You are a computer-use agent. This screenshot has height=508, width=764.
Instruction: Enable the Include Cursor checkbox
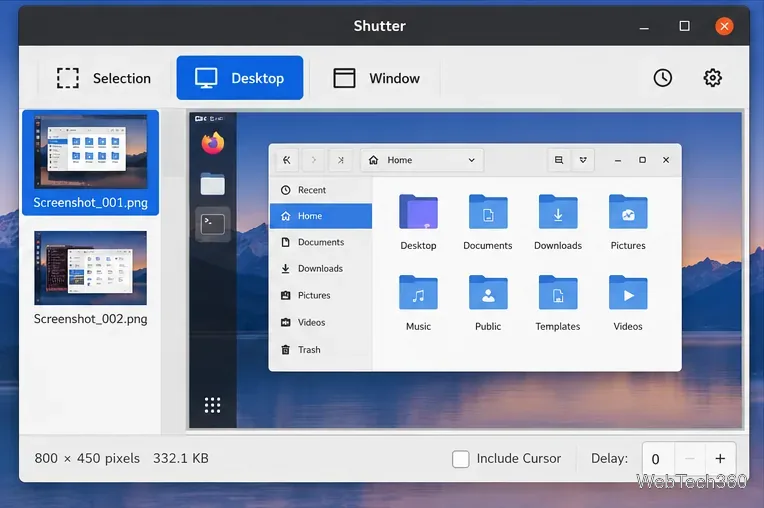[x=460, y=459]
